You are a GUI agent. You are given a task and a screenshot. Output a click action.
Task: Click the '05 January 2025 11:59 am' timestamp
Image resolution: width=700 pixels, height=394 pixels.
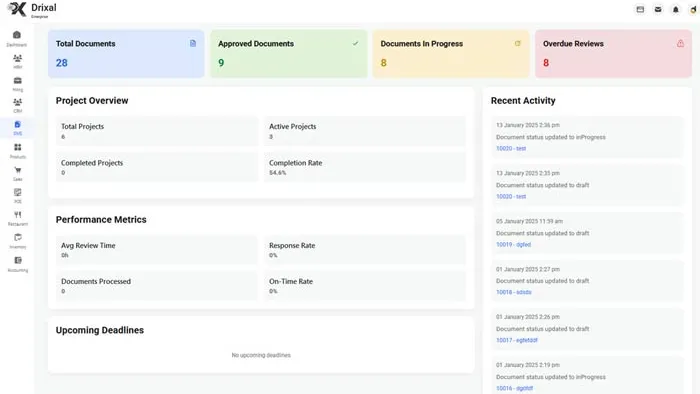(x=529, y=221)
